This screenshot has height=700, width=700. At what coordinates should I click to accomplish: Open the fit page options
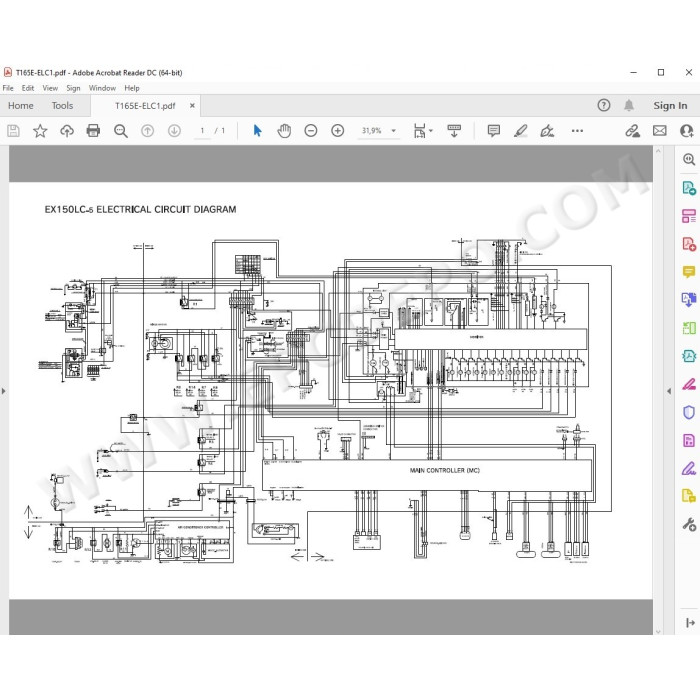click(x=420, y=131)
